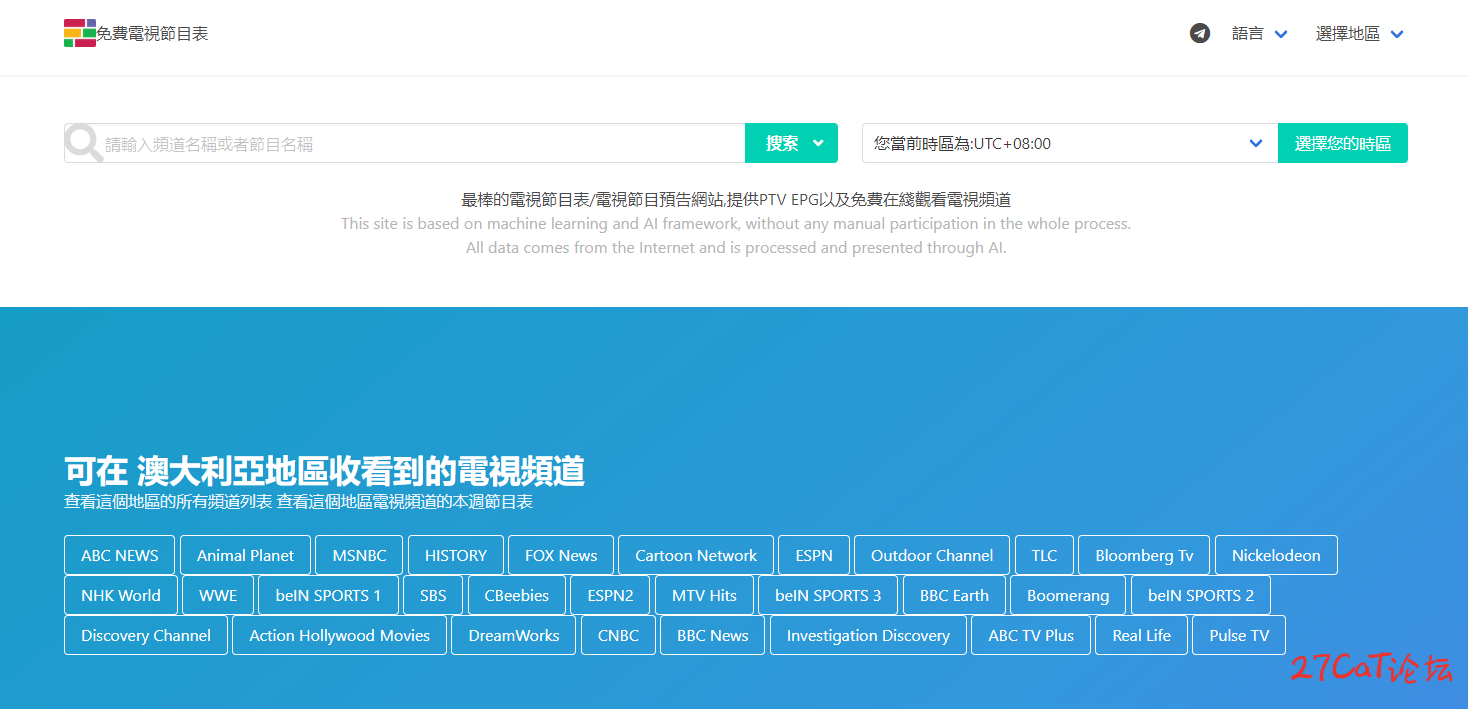
Task: Click the 選擇您的時區 button
Action: coord(1343,143)
